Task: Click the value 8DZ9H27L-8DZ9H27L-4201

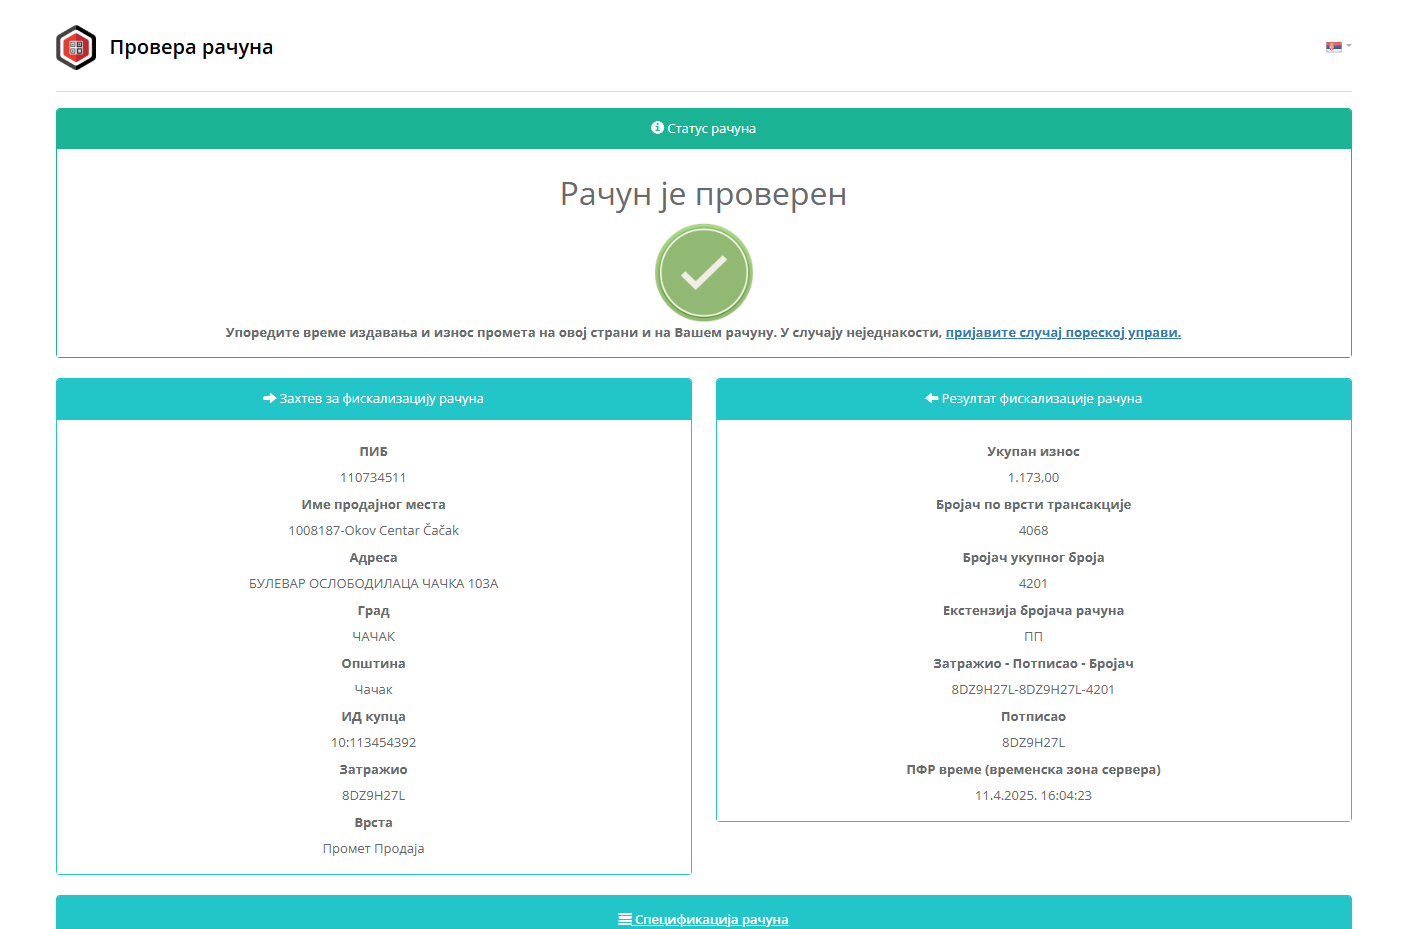Action: (x=1033, y=690)
